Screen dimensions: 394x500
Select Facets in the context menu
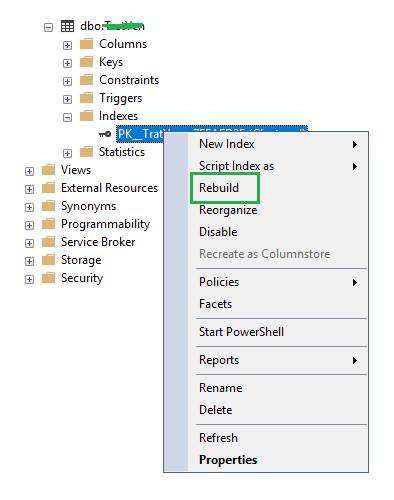click(x=278, y=304)
